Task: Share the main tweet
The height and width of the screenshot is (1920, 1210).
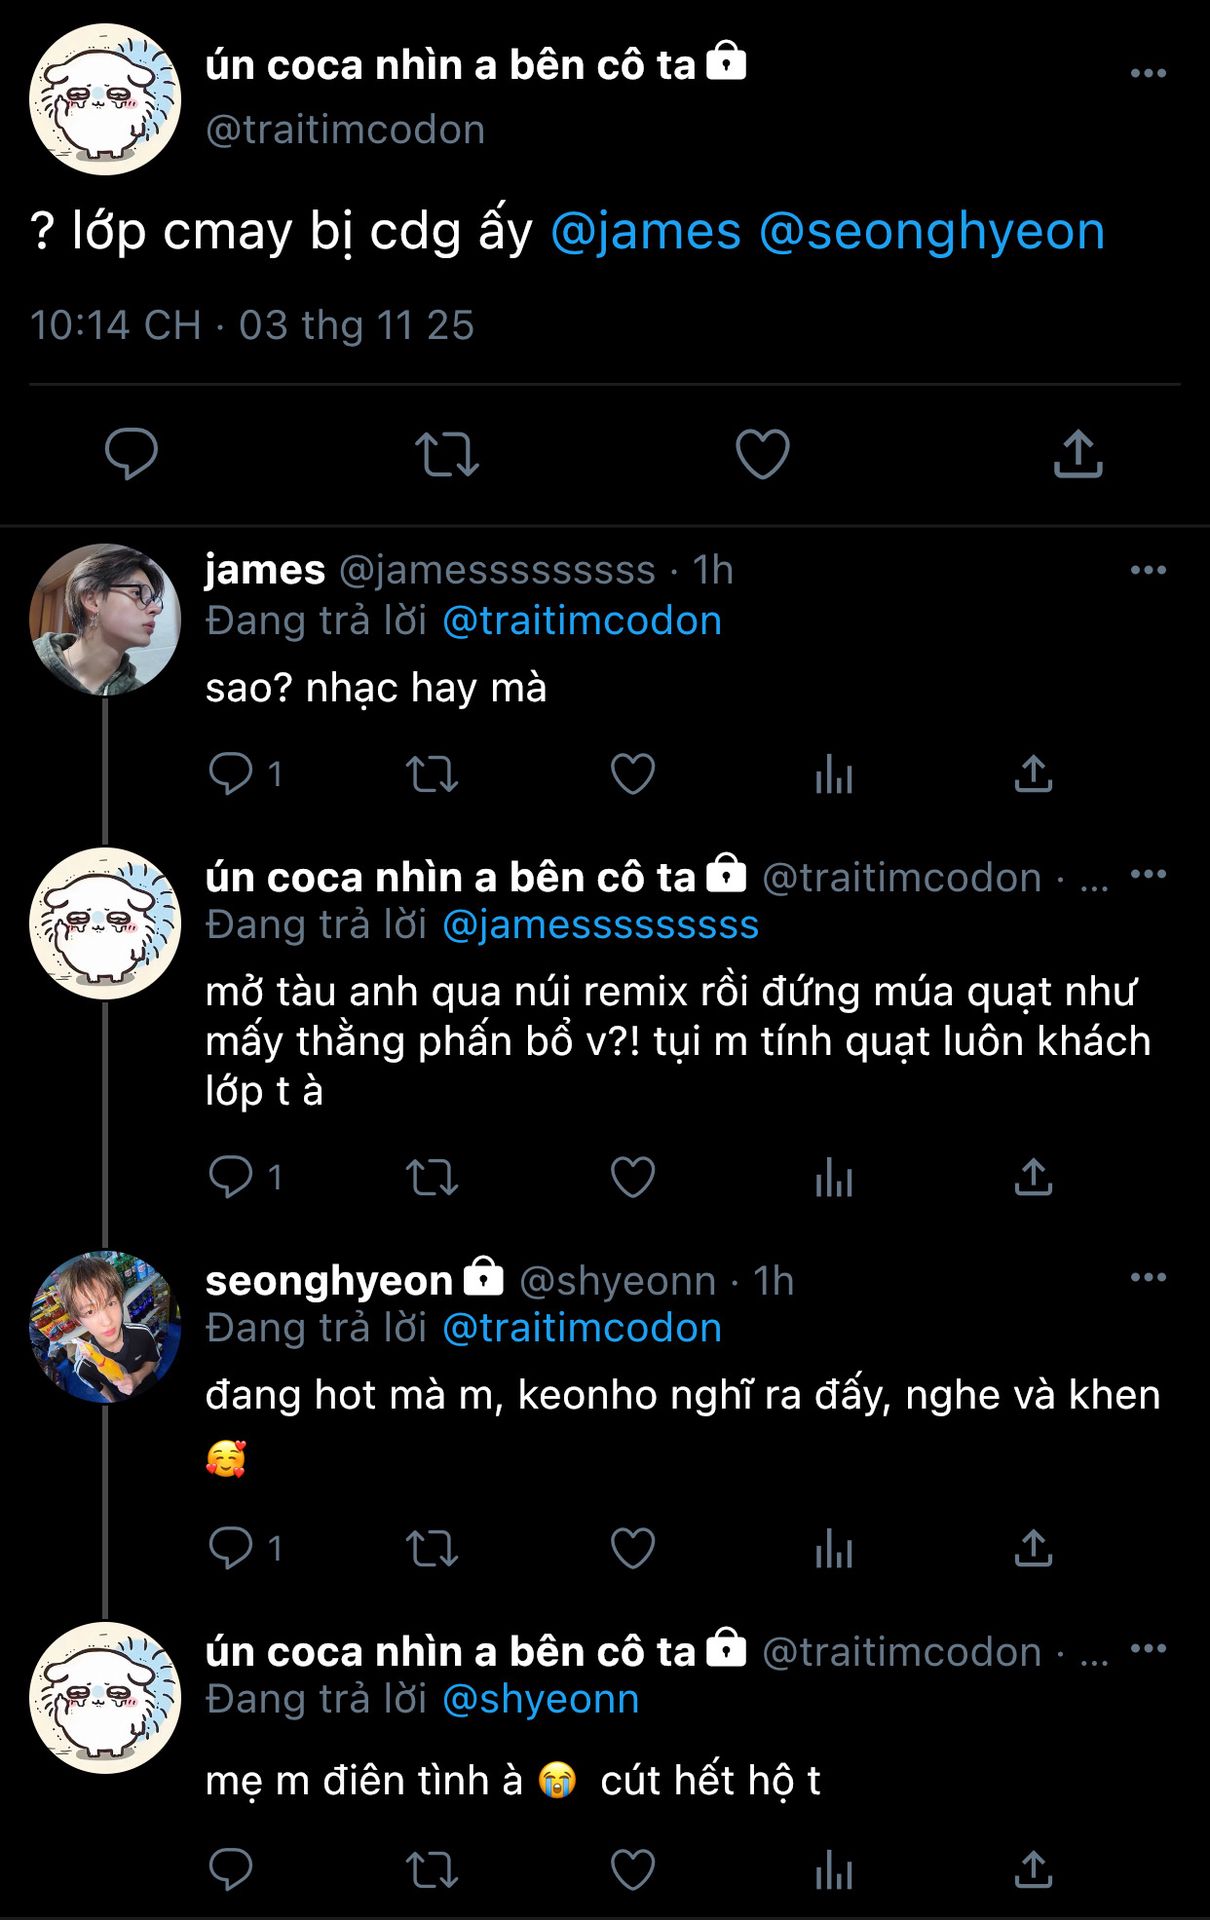Action: (x=1077, y=454)
